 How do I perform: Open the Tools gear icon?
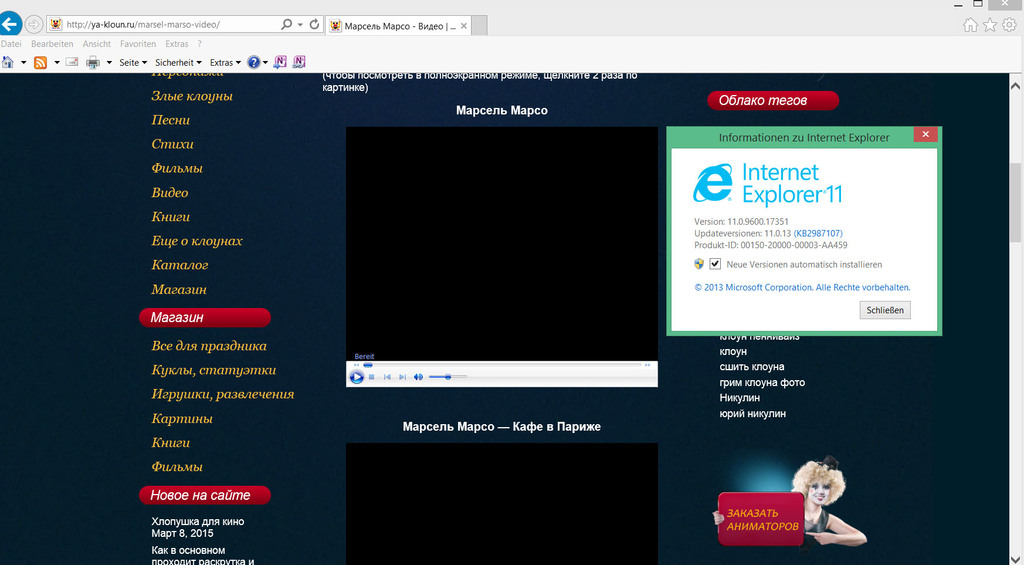(1010, 25)
